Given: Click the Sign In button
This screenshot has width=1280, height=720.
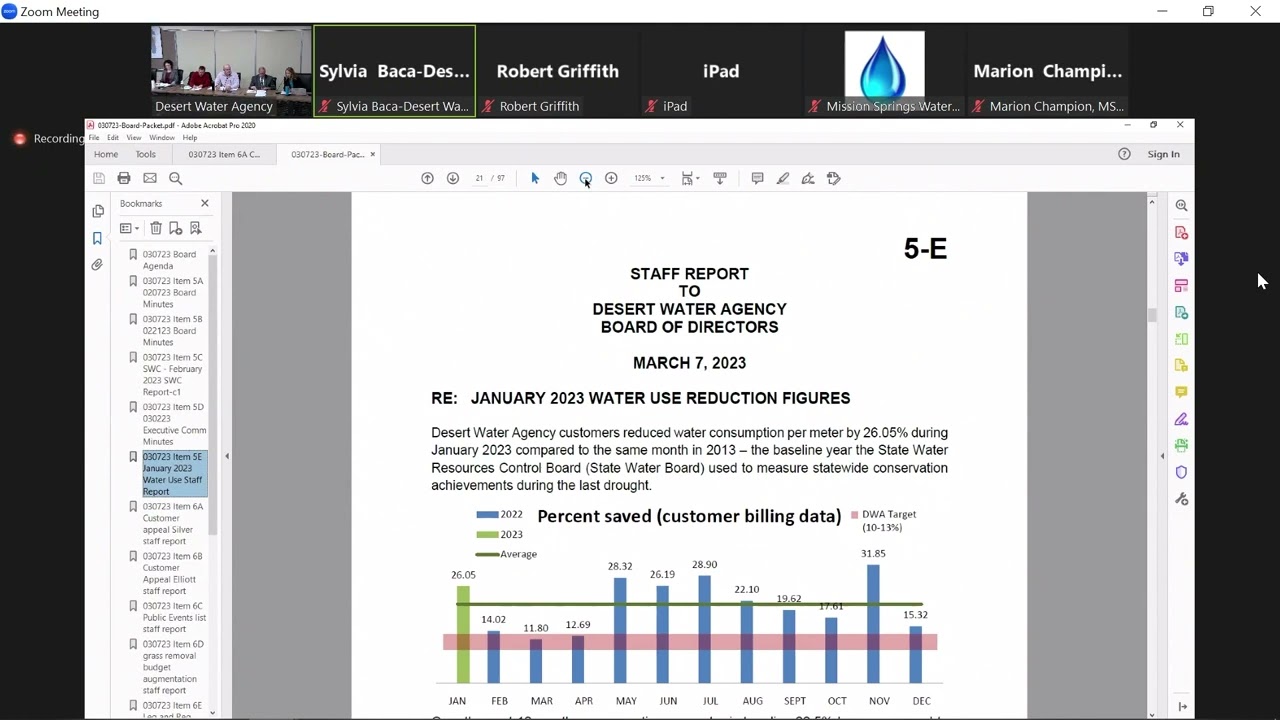Looking at the screenshot, I should (x=1164, y=154).
